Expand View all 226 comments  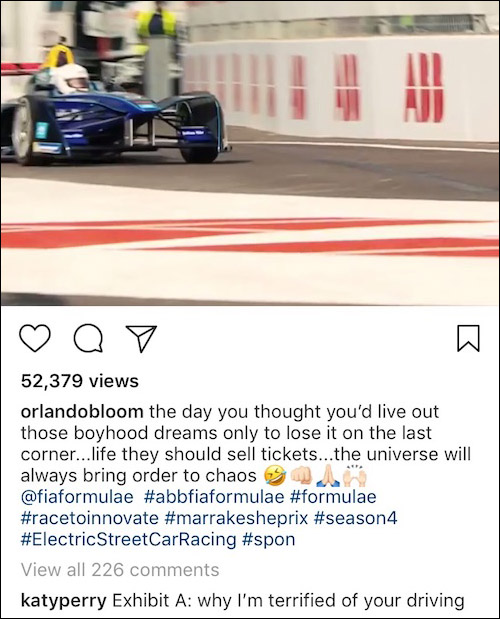pyautogui.click(x=120, y=570)
